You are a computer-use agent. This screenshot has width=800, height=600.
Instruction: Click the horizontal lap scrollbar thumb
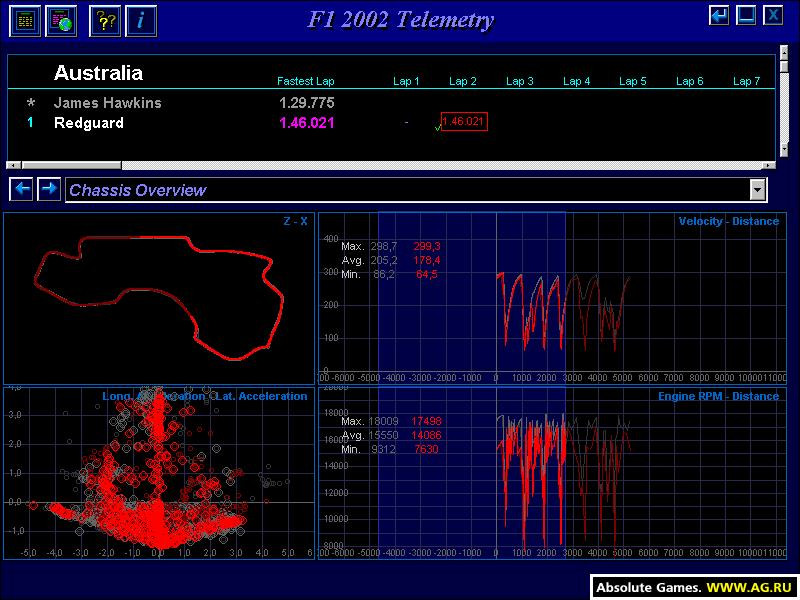[x=71, y=165]
